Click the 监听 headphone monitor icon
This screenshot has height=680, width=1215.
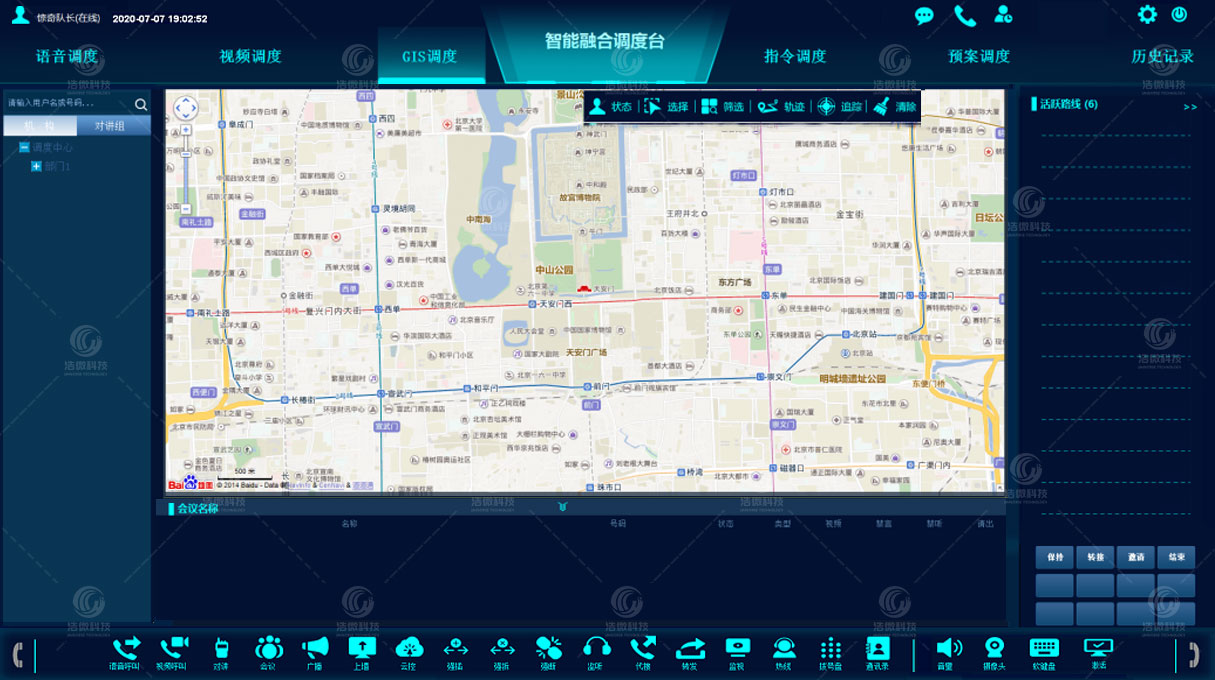tap(597, 649)
